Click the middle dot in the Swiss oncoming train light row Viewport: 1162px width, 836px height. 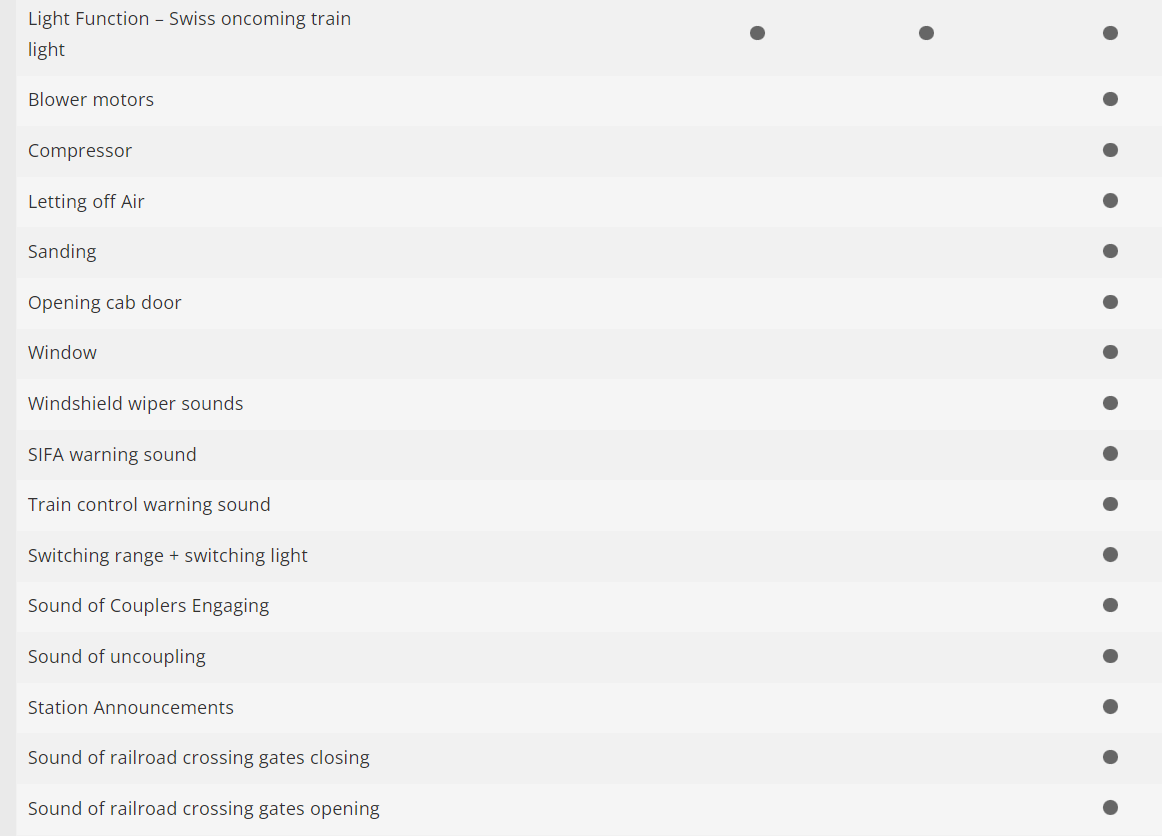(x=926, y=33)
